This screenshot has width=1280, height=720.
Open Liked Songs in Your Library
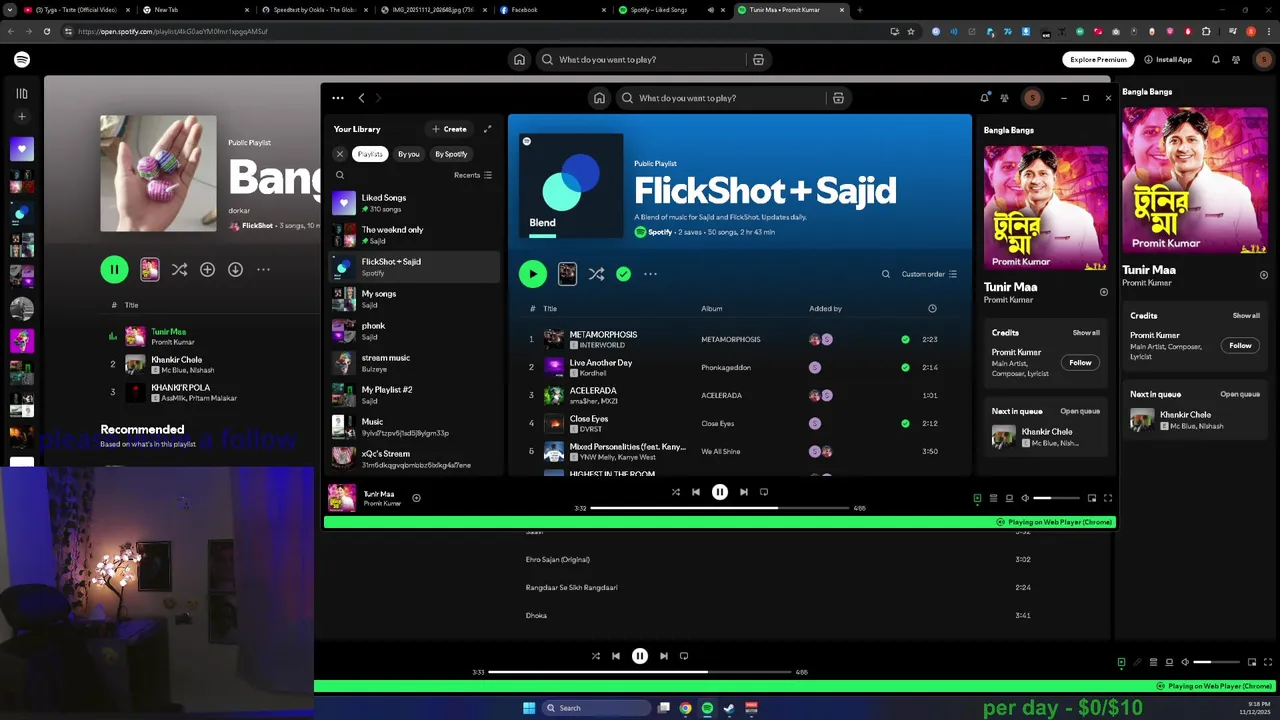pyautogui.click(x=415, y=203)
